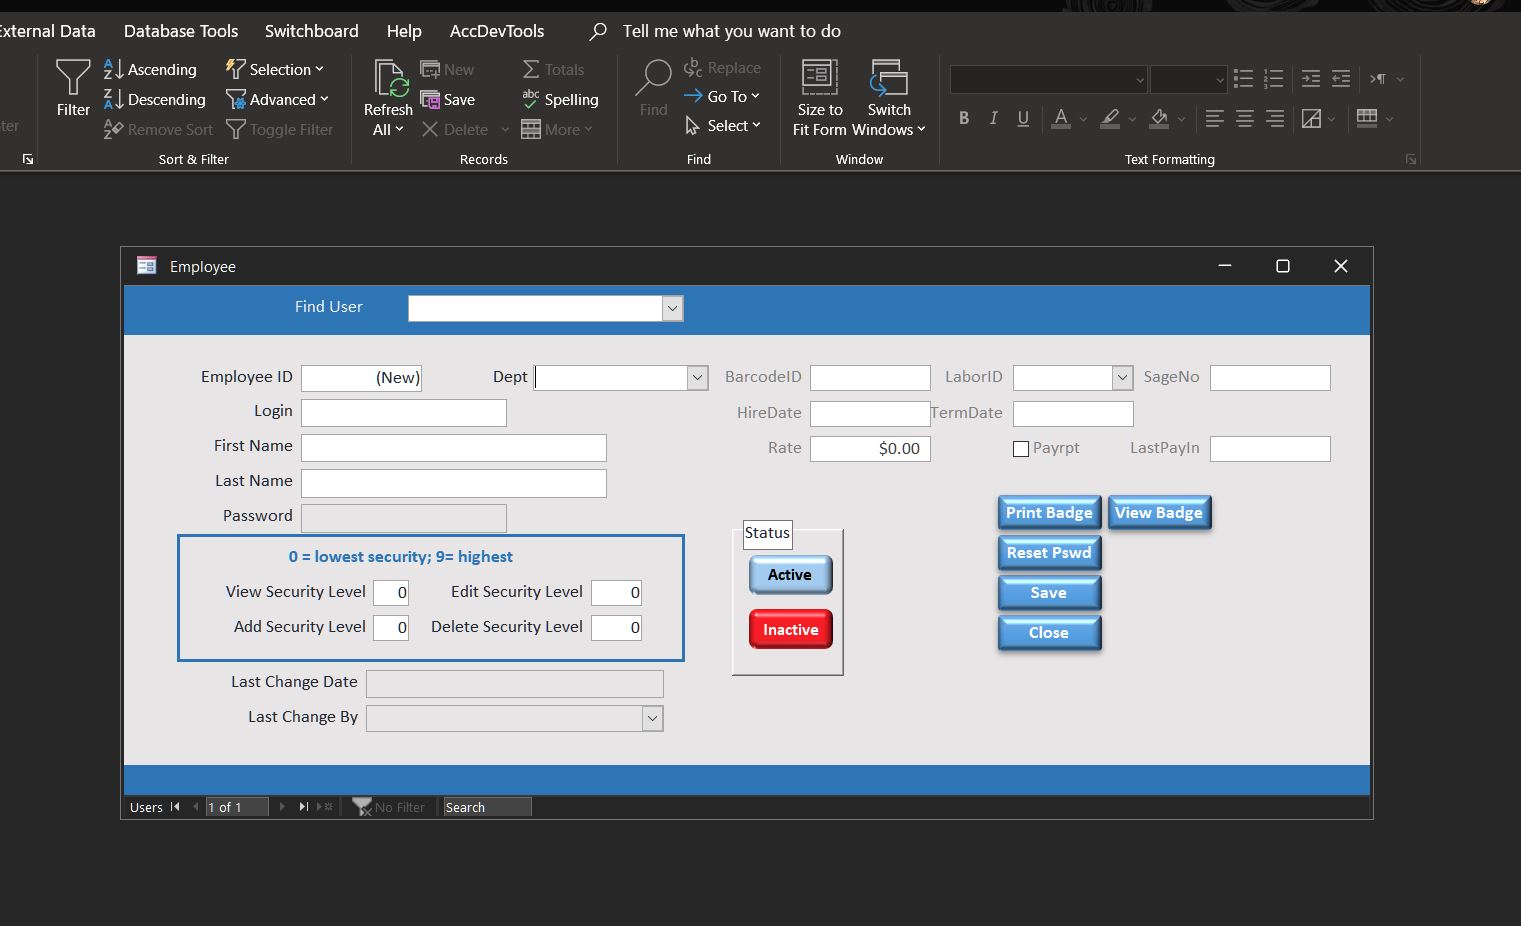1521x926 pixels.
Task: Expand the Find User combo box
Action: coord(672,309)
